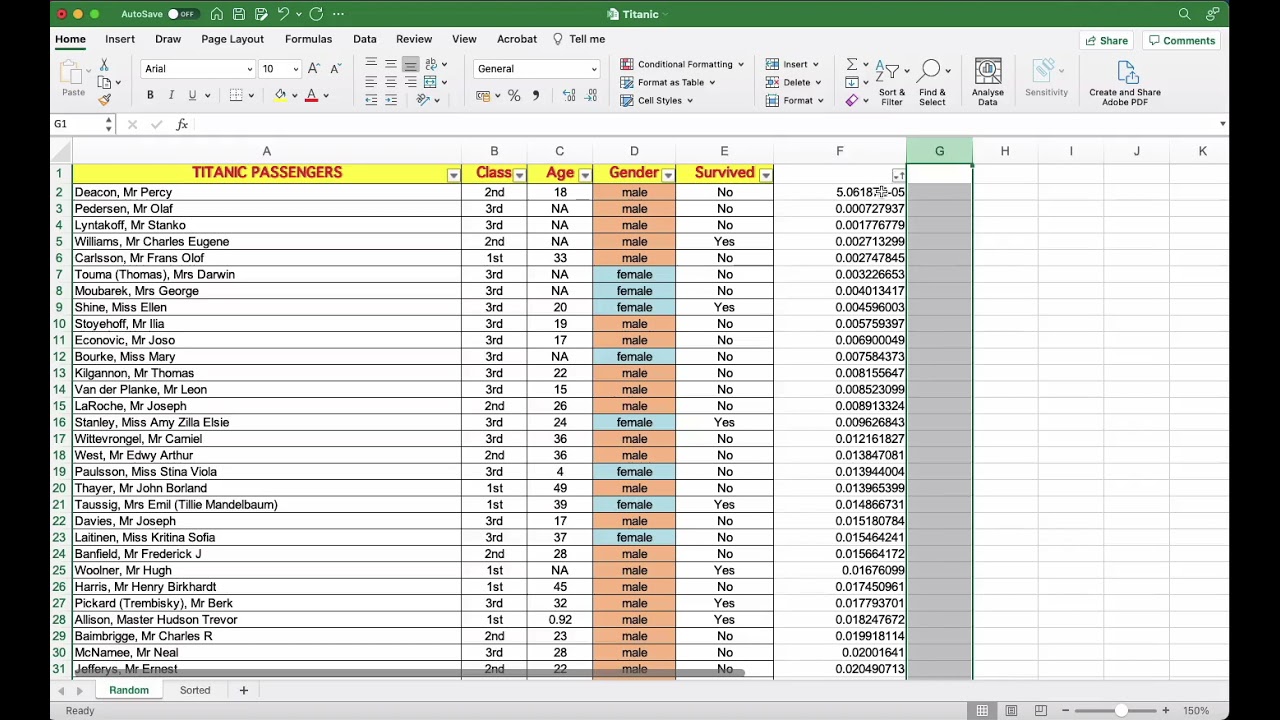Click the Insert cells button
Image resolution: width=1280 pixels, height=720 pixels.
pyautogui.click(x=794, y=64)
